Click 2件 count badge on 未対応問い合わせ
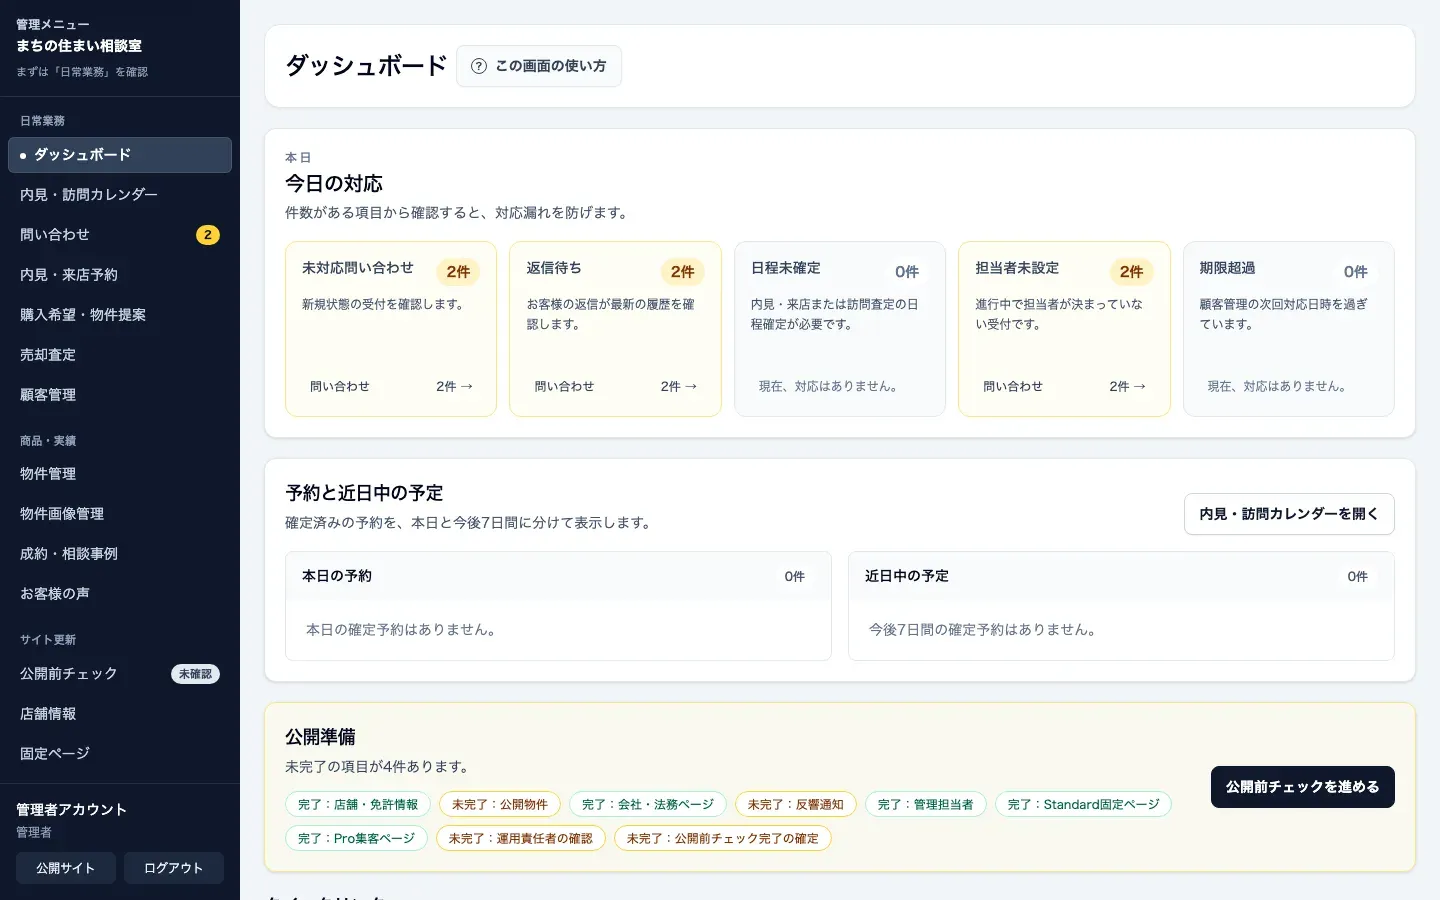The height and width of the screenshot is (900, 1440). tap(458, 272)
